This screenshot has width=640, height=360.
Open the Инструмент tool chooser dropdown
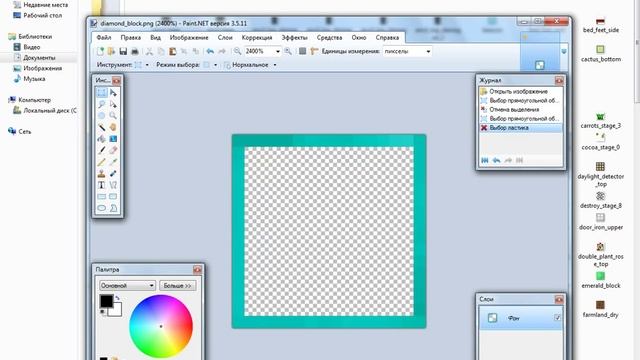(147, 65)
